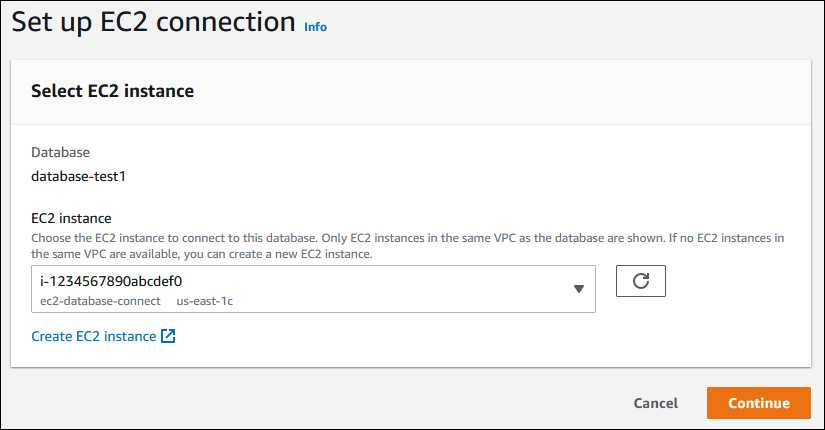The image size is (825, 430).
Task: Click the Select EC2 instance panel header
Action: click(112, 91)
